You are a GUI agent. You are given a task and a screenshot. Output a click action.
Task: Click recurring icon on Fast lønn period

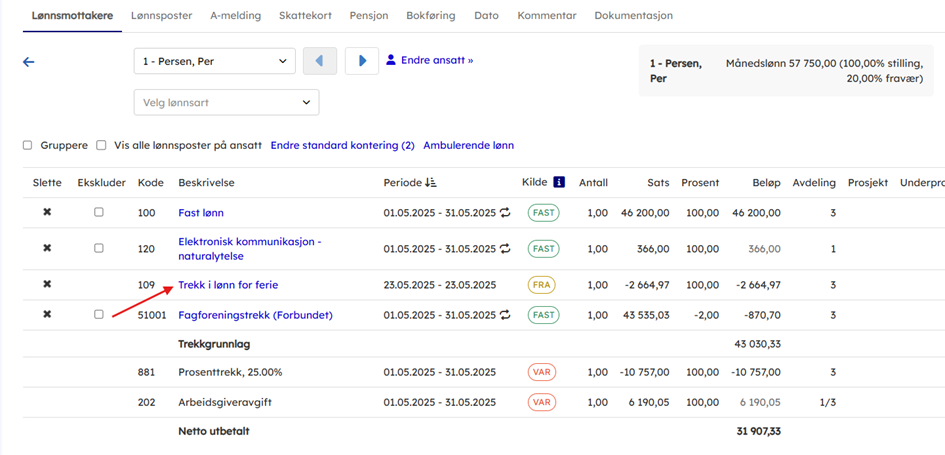[506, 213]
